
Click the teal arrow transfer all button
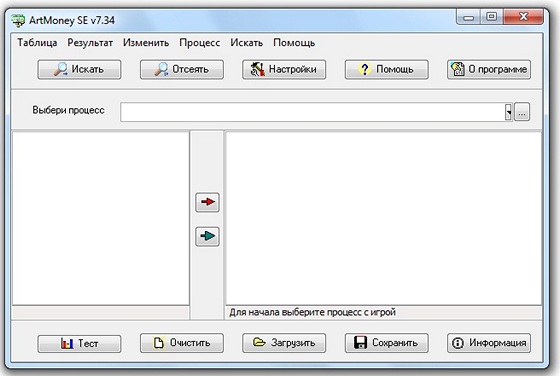point(208,236)
